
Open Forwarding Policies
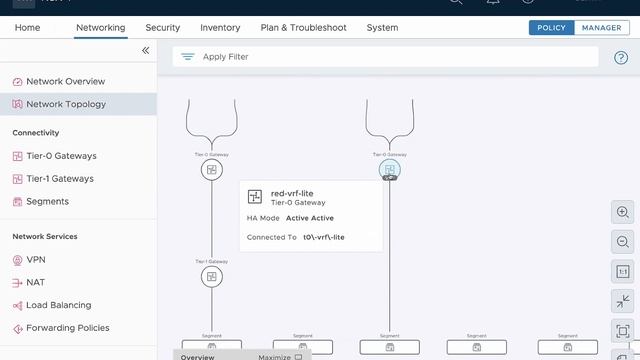(68, 328)
